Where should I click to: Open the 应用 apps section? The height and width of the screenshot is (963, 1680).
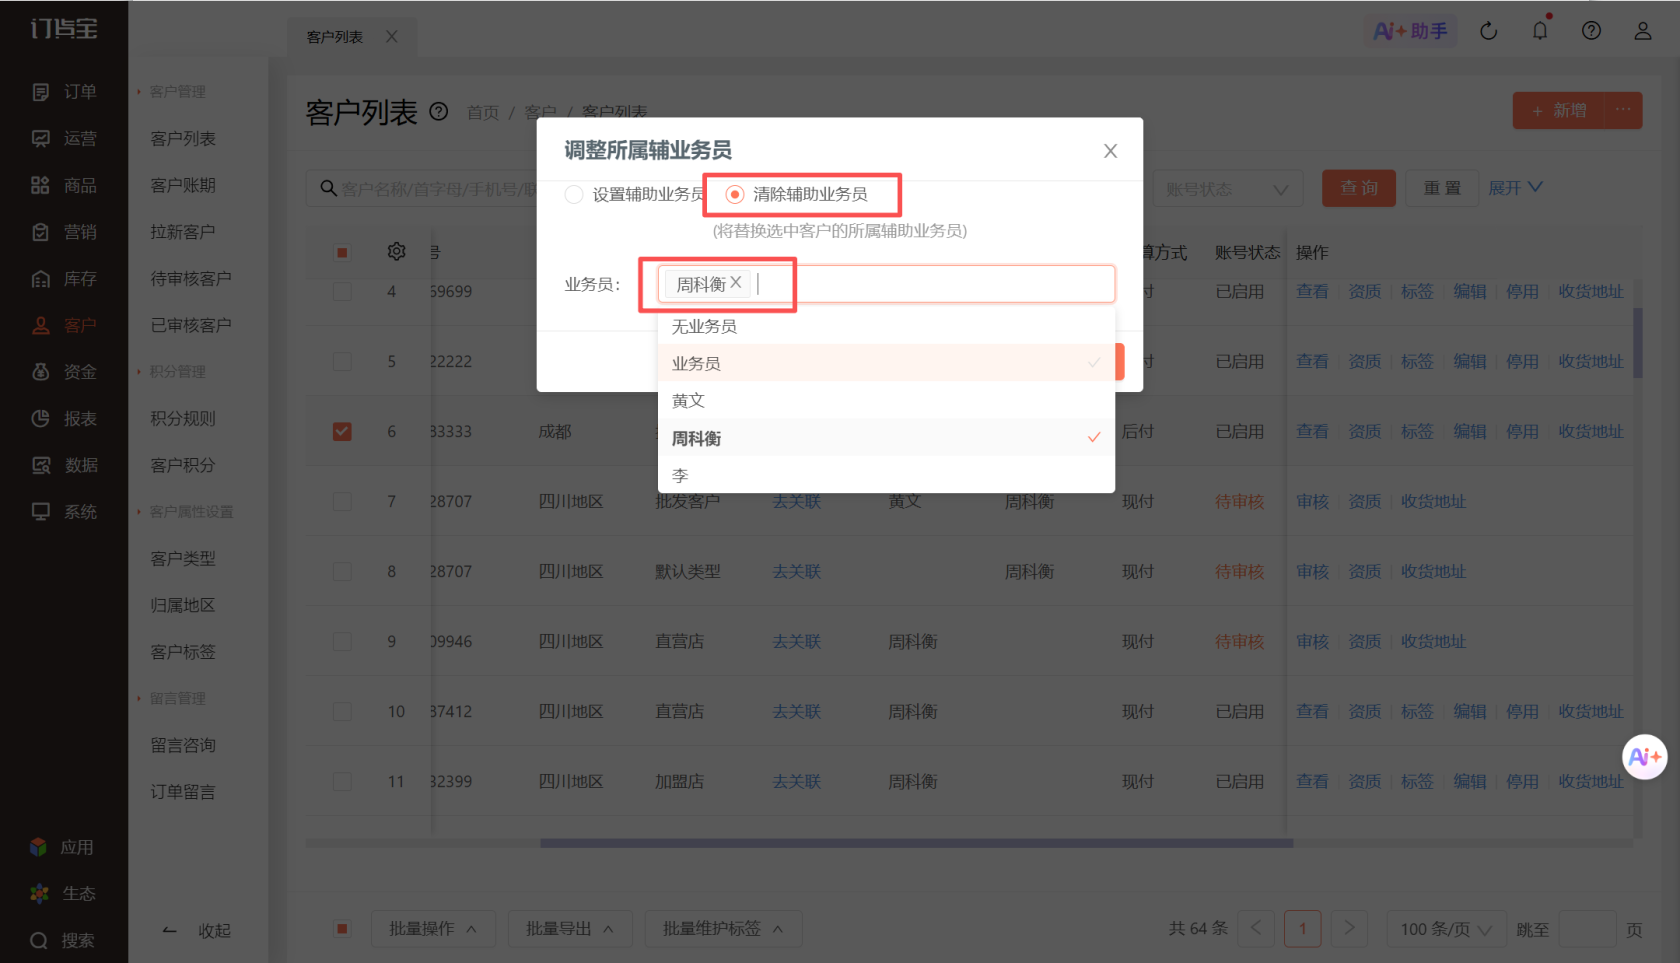click(62, 848)
